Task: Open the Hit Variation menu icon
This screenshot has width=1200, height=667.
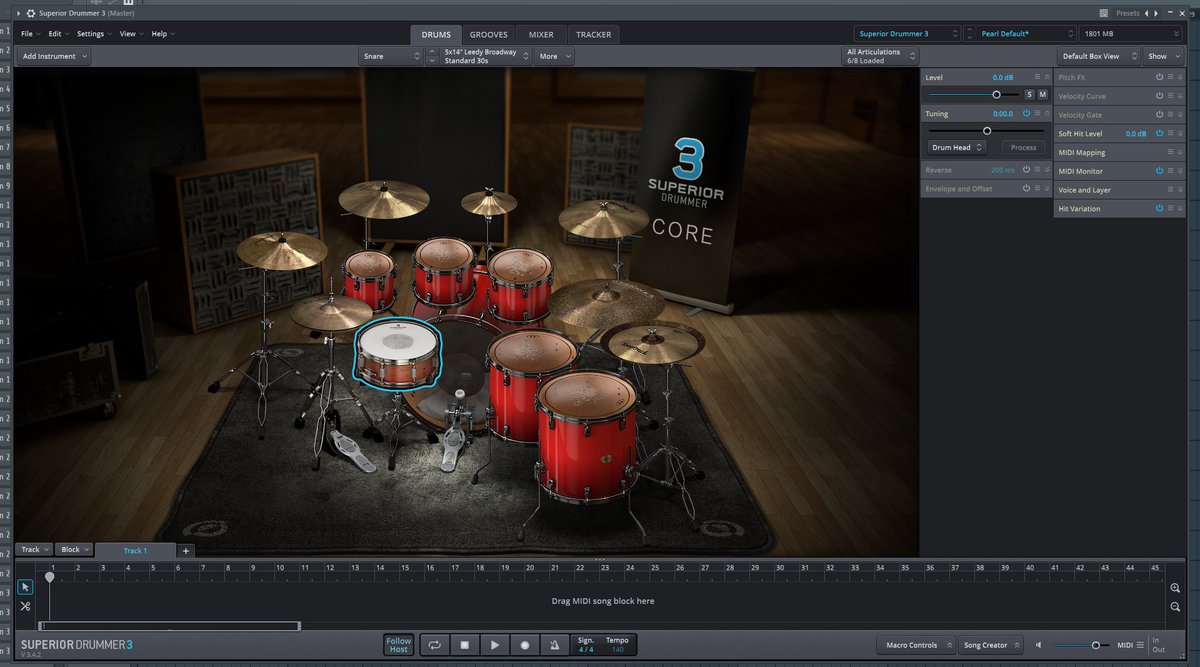Action: point(1171,208)
